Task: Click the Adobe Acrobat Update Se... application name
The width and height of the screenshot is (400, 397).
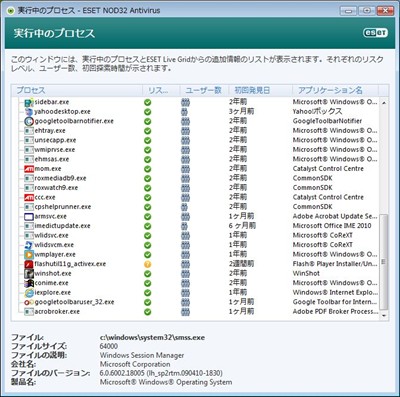Action: coord(335,216)
